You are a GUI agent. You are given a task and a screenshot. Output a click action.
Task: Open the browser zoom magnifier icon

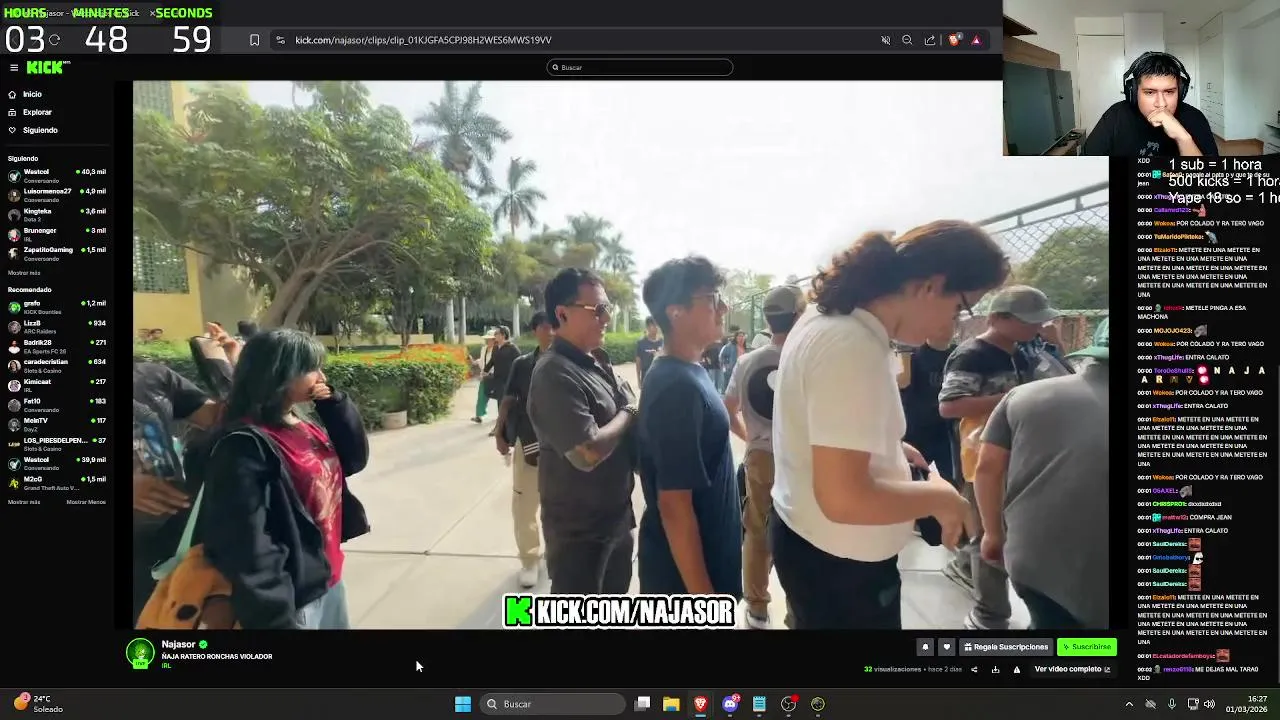pyautogui.click(x=907, y=40)
